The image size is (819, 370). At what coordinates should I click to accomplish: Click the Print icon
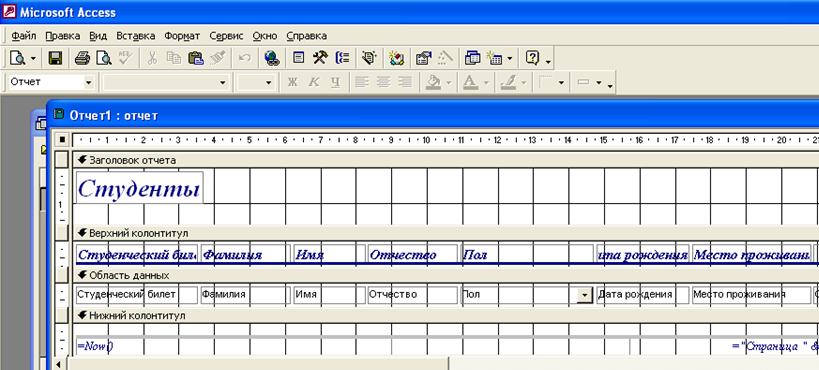[x=82, y=57]
